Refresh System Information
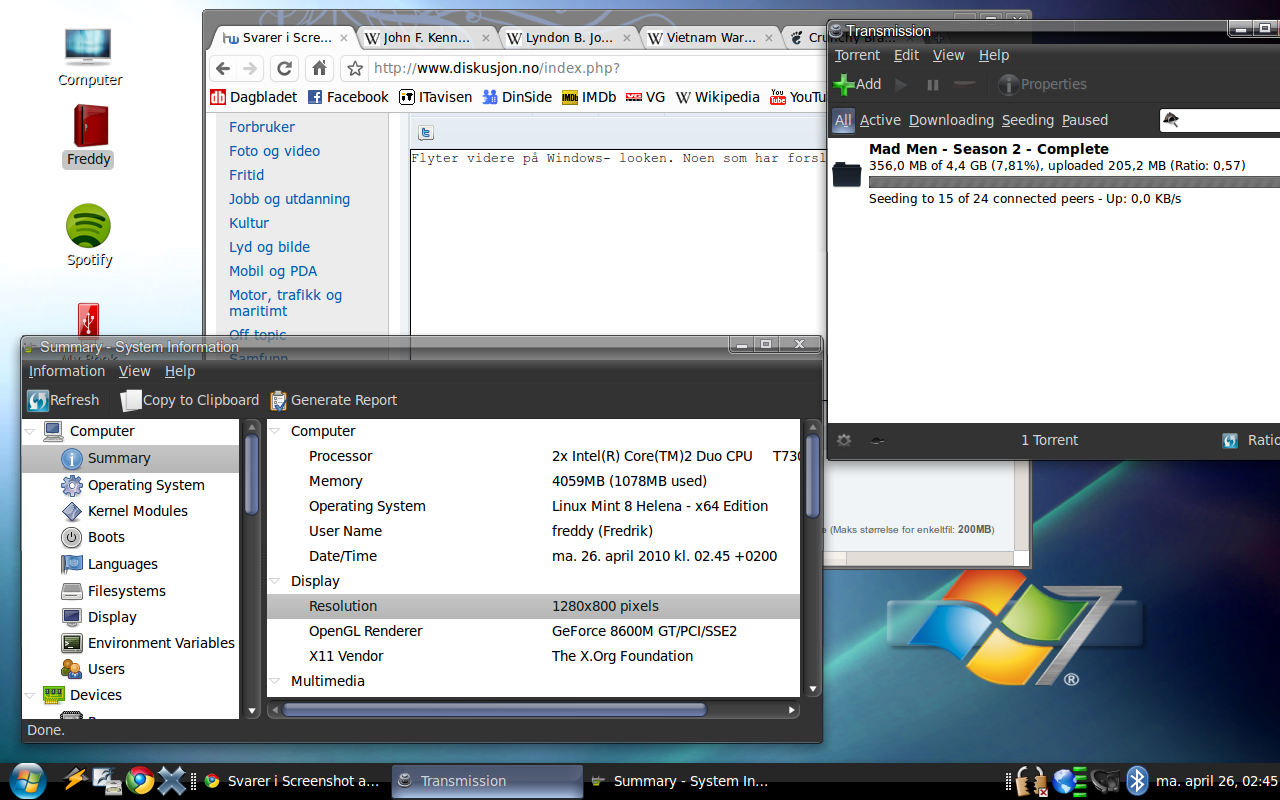 tap(64, 400)
